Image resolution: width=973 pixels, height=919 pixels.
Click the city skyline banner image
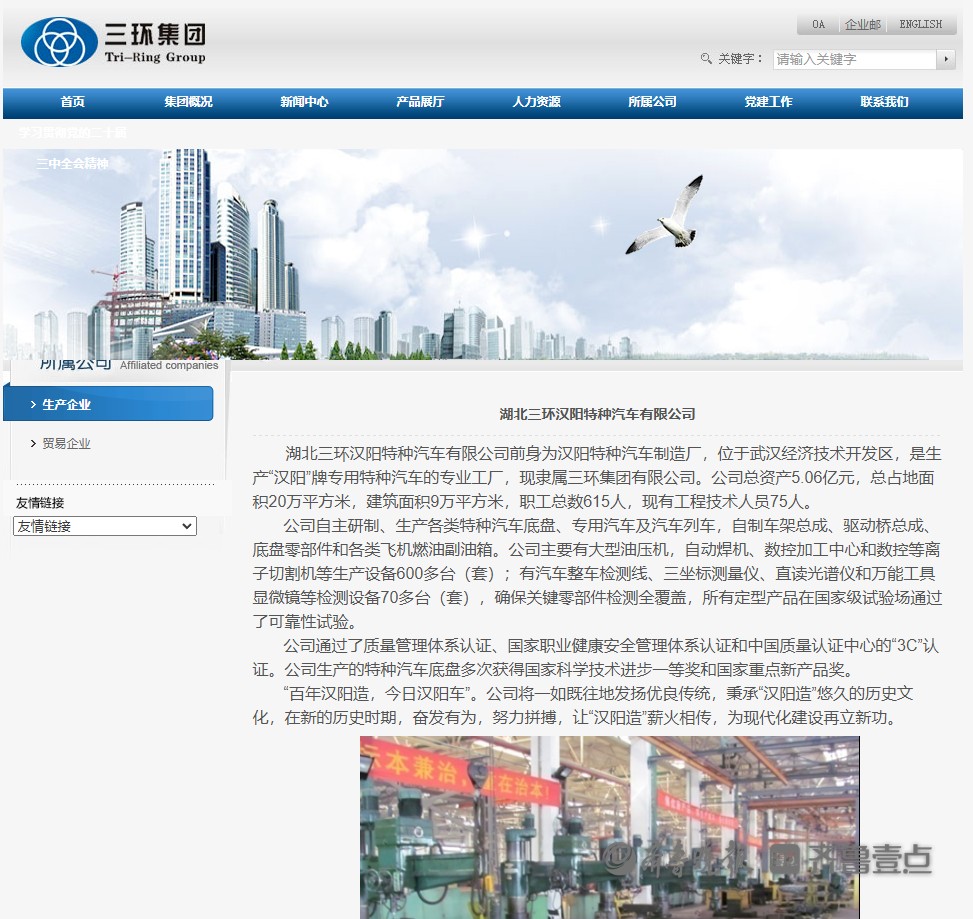[483, 254]
